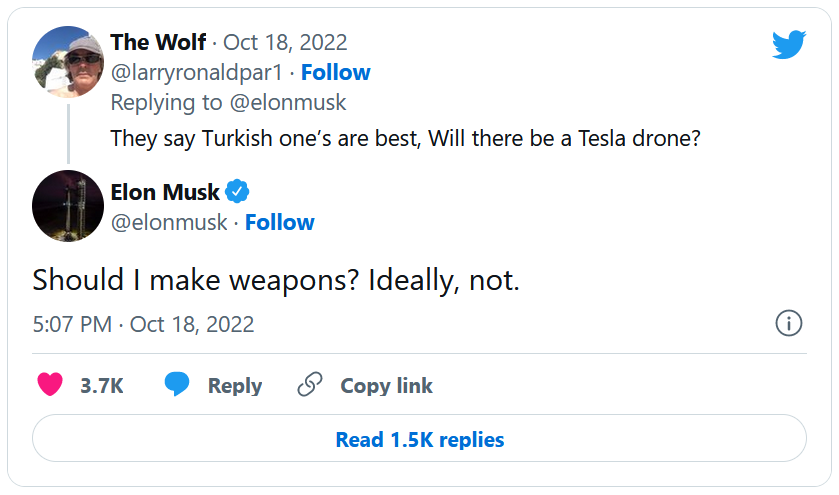
Task: Open the tweet info icon
Action: tap(789, 323)
